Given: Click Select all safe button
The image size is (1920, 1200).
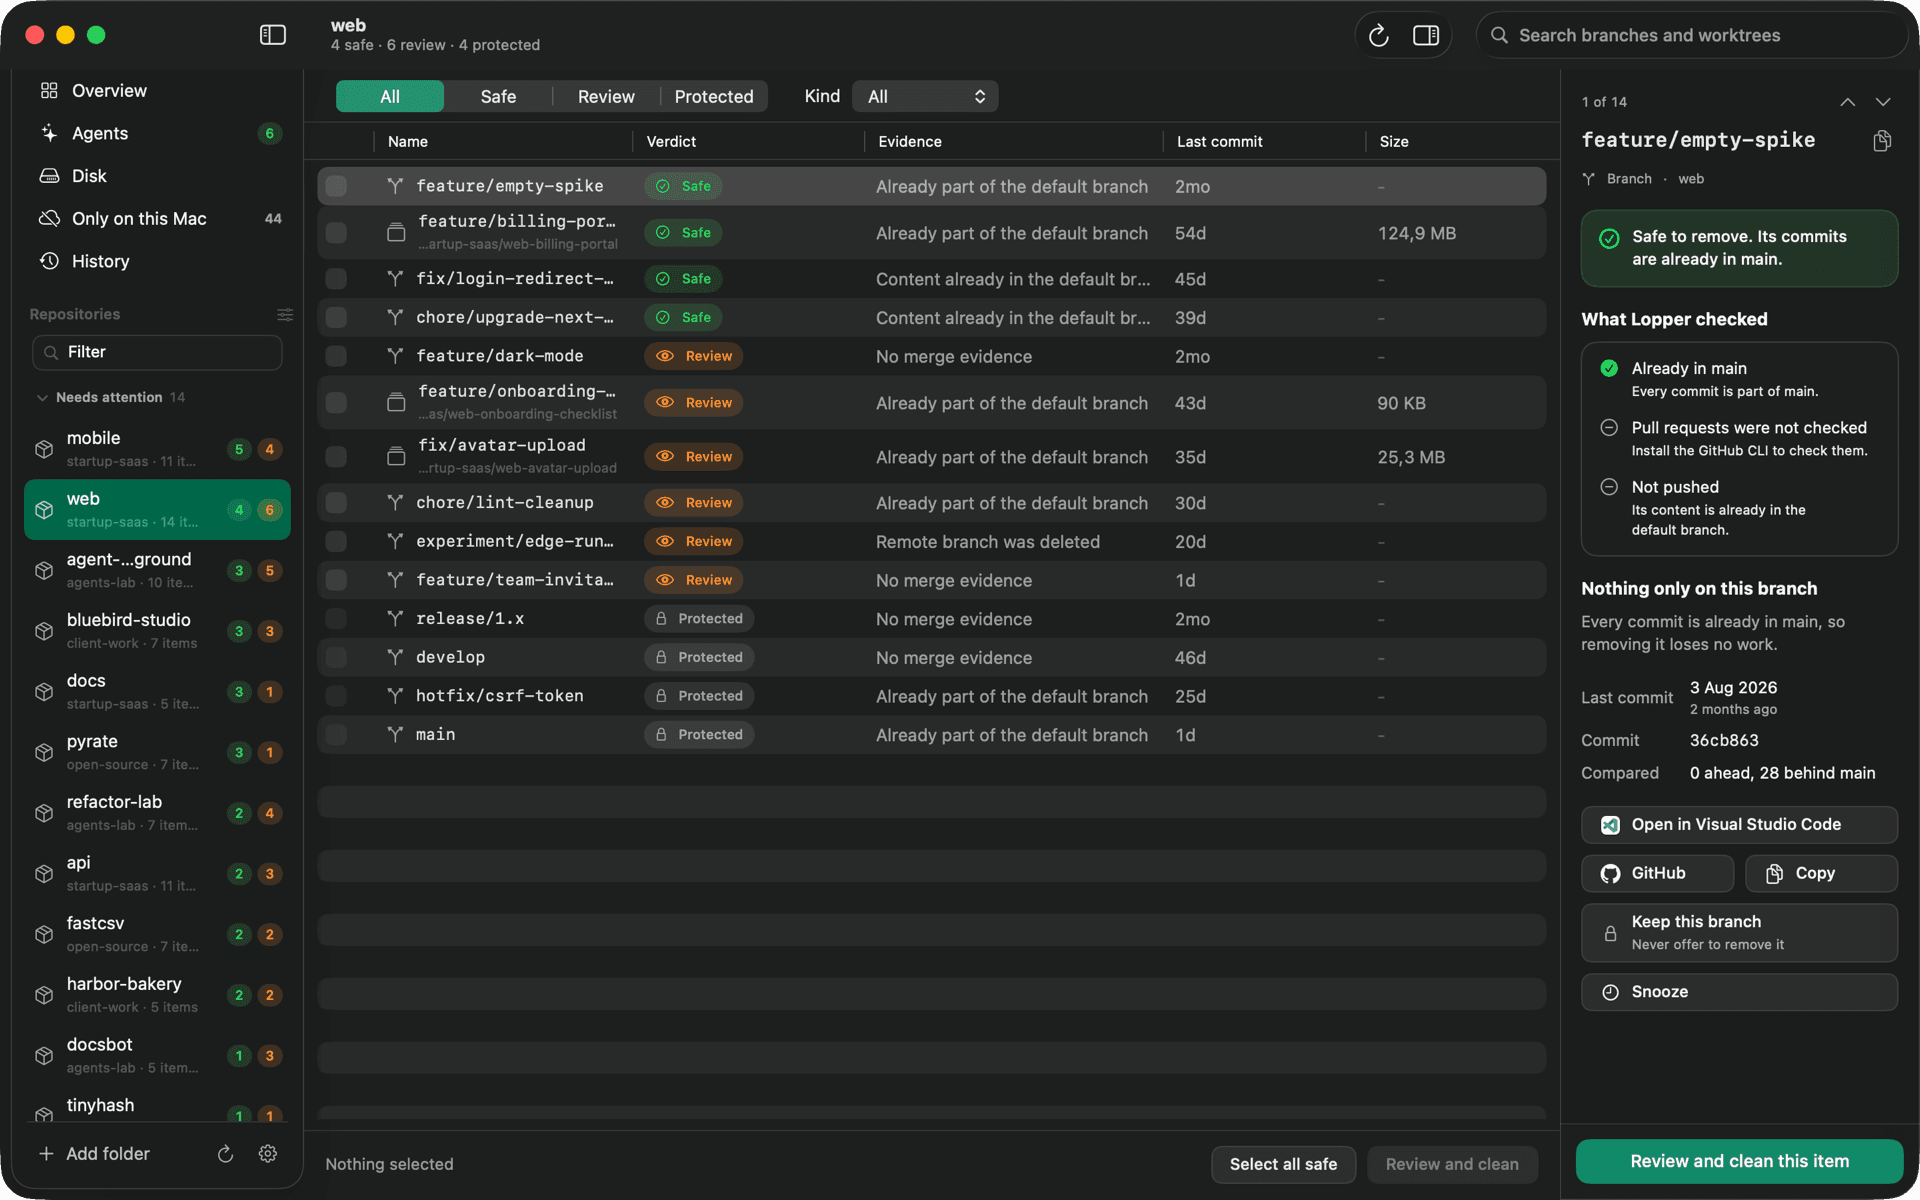Looking at the screenshot, I should (1283, 1164).
